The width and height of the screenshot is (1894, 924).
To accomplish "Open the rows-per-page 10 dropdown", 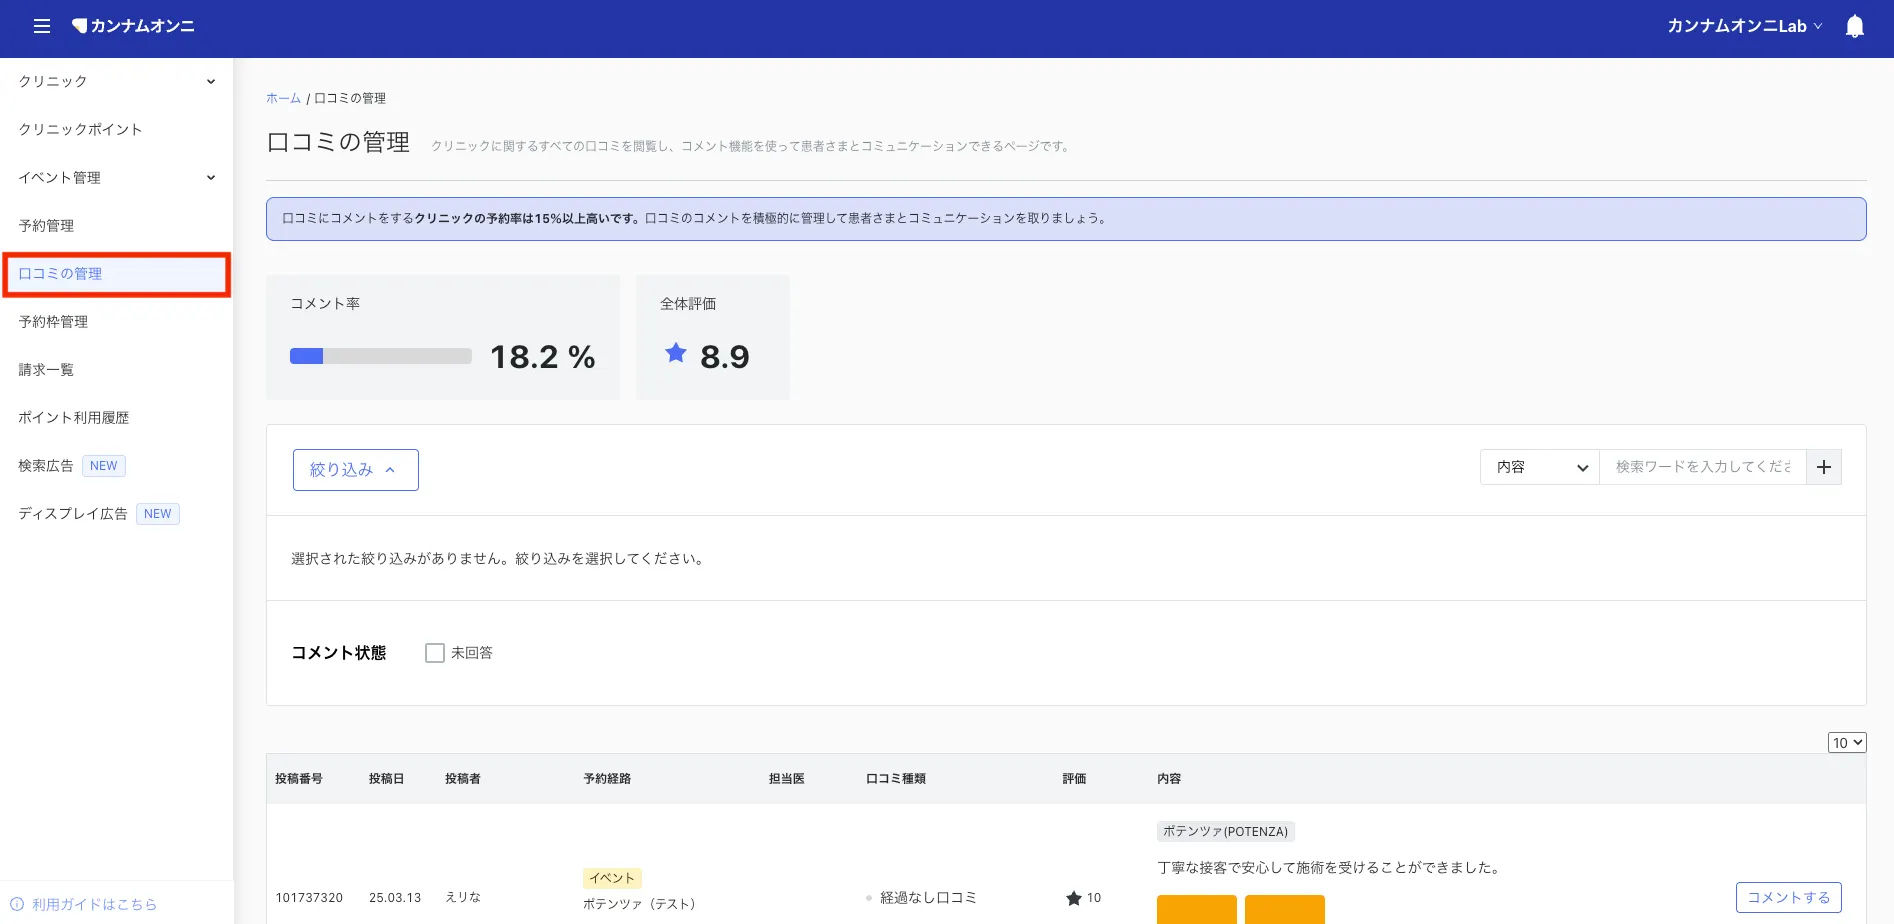I will tap(1847, 743).
